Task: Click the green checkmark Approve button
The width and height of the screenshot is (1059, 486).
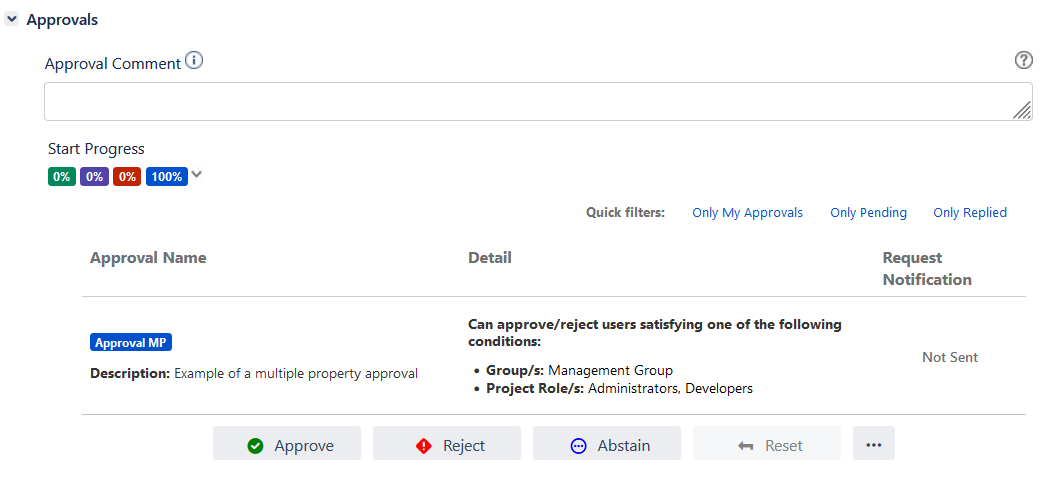Action: tap(287, 445)
